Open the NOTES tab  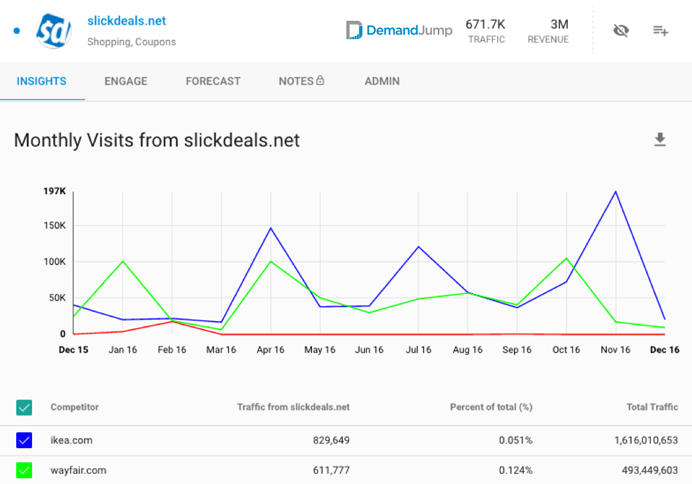click(x=296, y=81)
